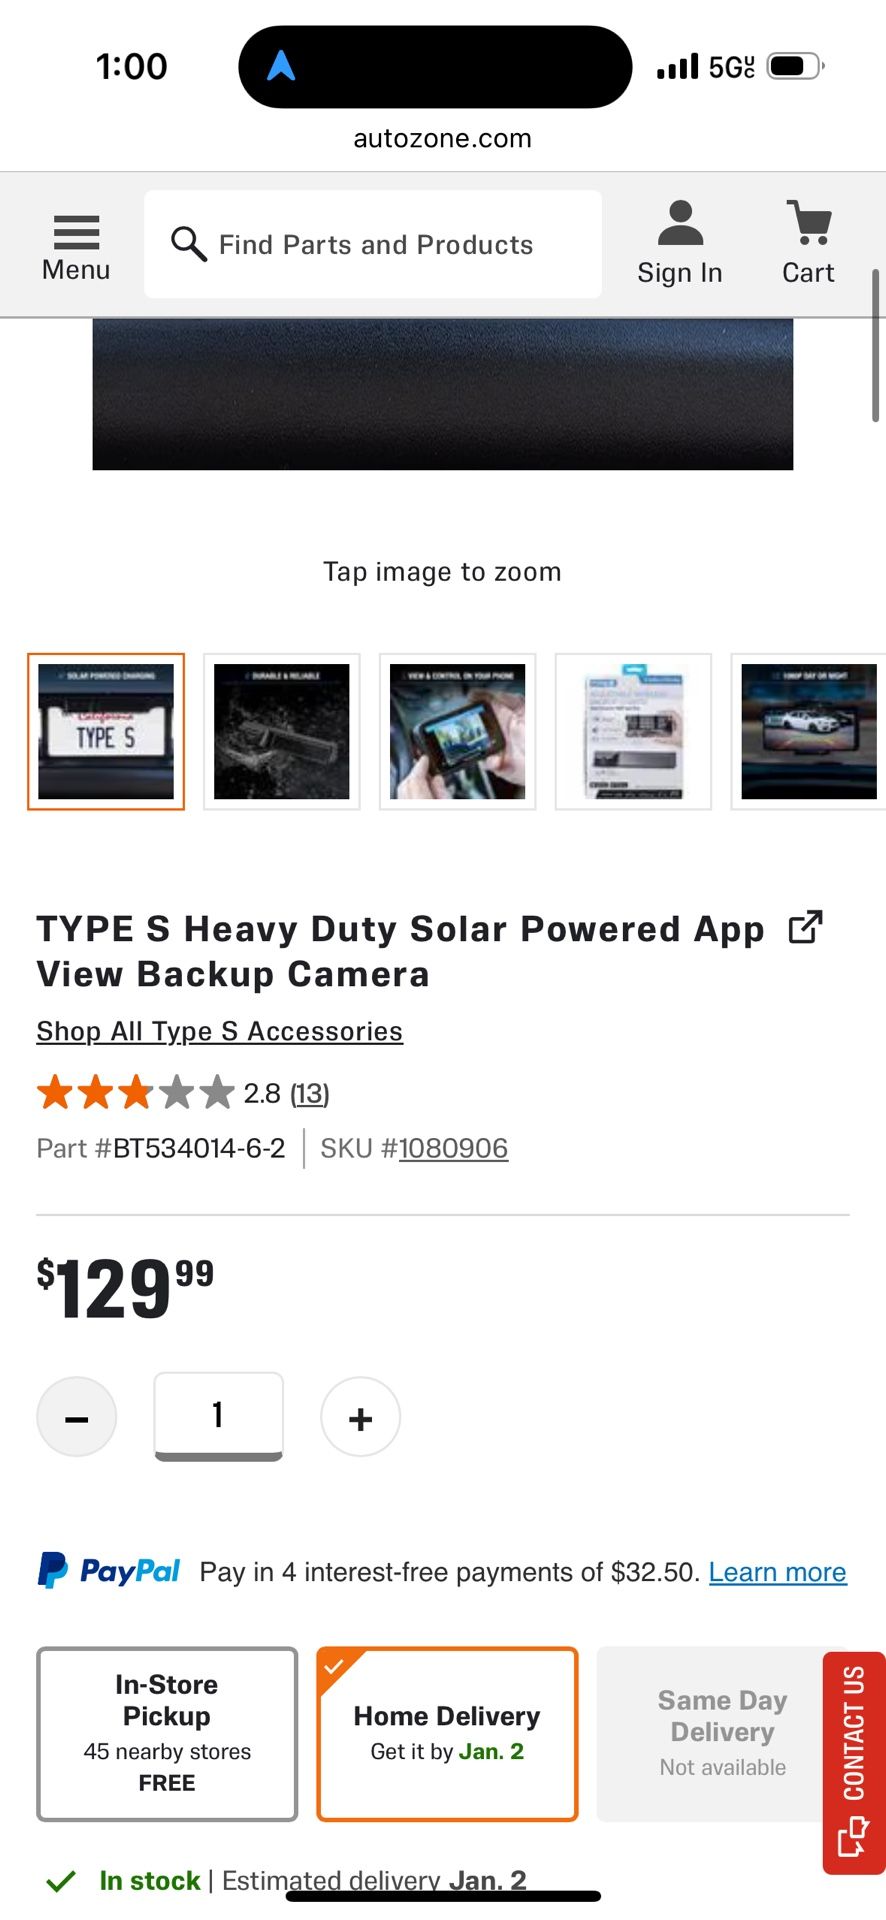Increase quantity with the plus button
This screenshot has height=1920, width=886.
coord(360,1417)
